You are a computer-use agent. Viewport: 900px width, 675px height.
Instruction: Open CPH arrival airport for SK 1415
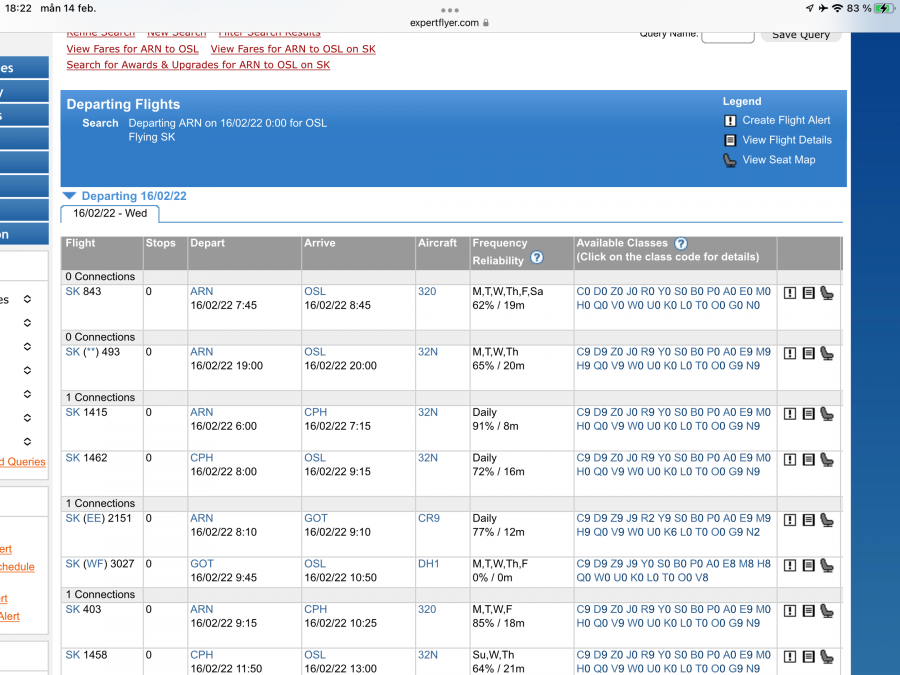tap(316, 412)
